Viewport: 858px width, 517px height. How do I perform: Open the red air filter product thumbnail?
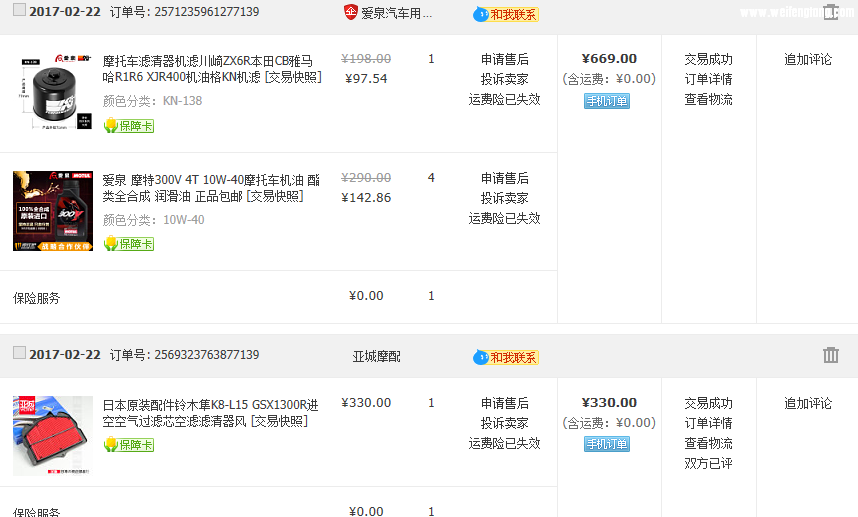click(x=52, y=436)
